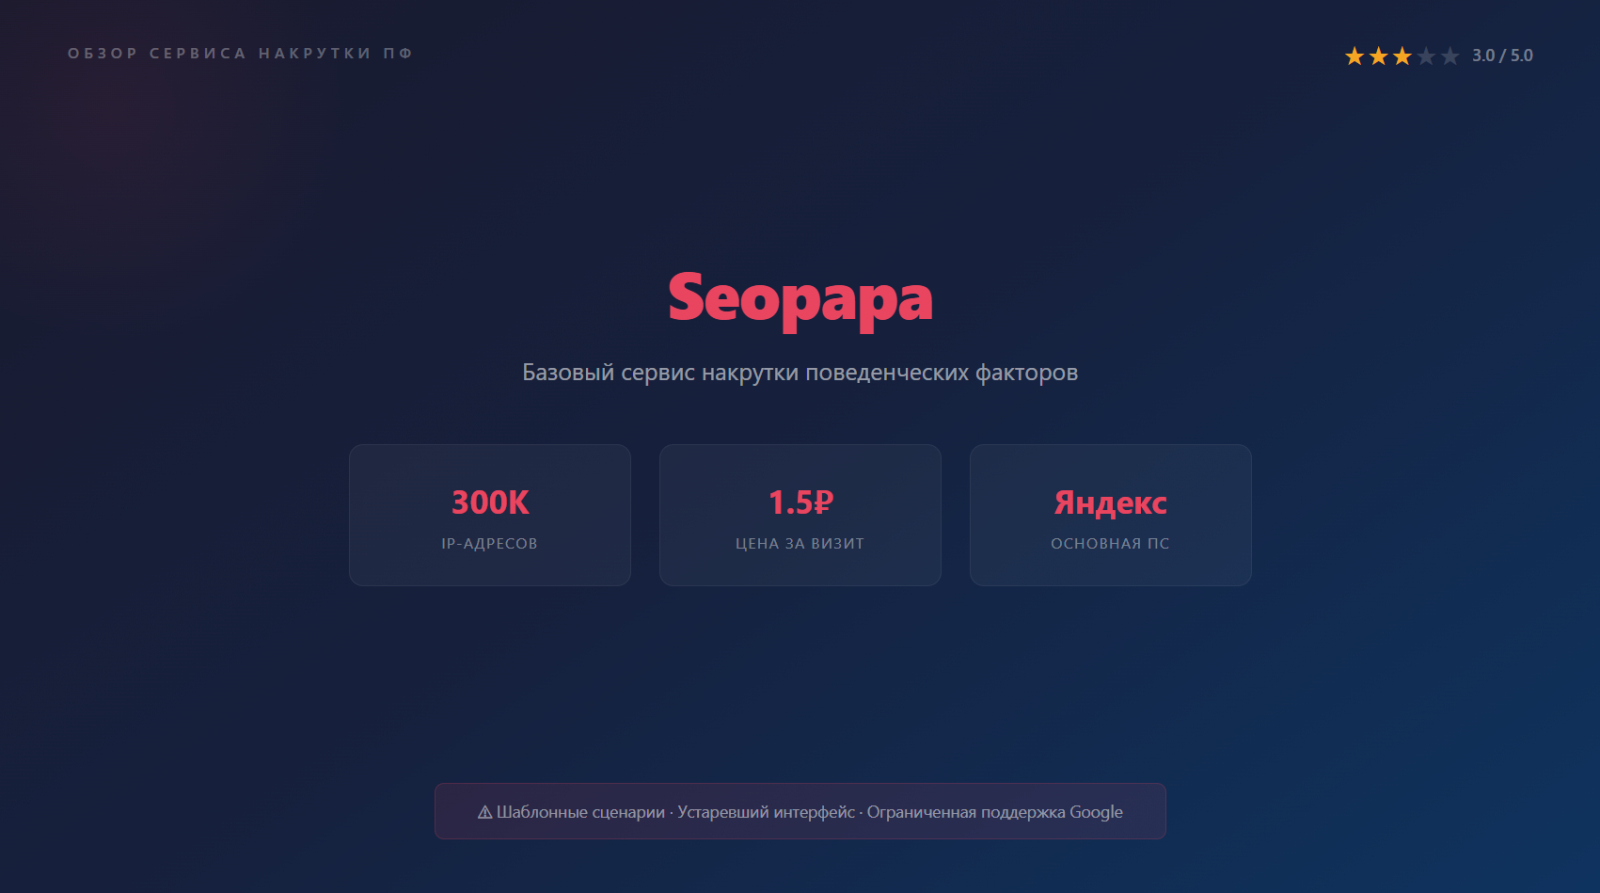Select the third gold rating star
1600x893 pixels.
(x=1402, y=56)
